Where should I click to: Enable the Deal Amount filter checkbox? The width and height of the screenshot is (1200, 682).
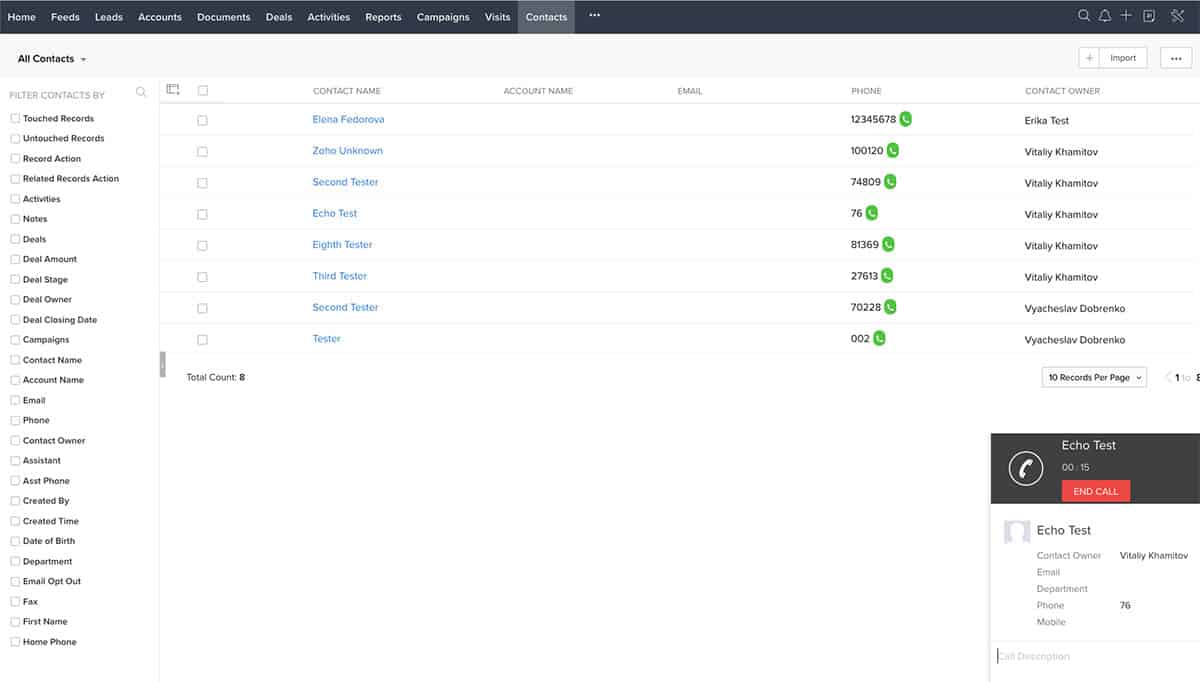[x=15, y=259]
